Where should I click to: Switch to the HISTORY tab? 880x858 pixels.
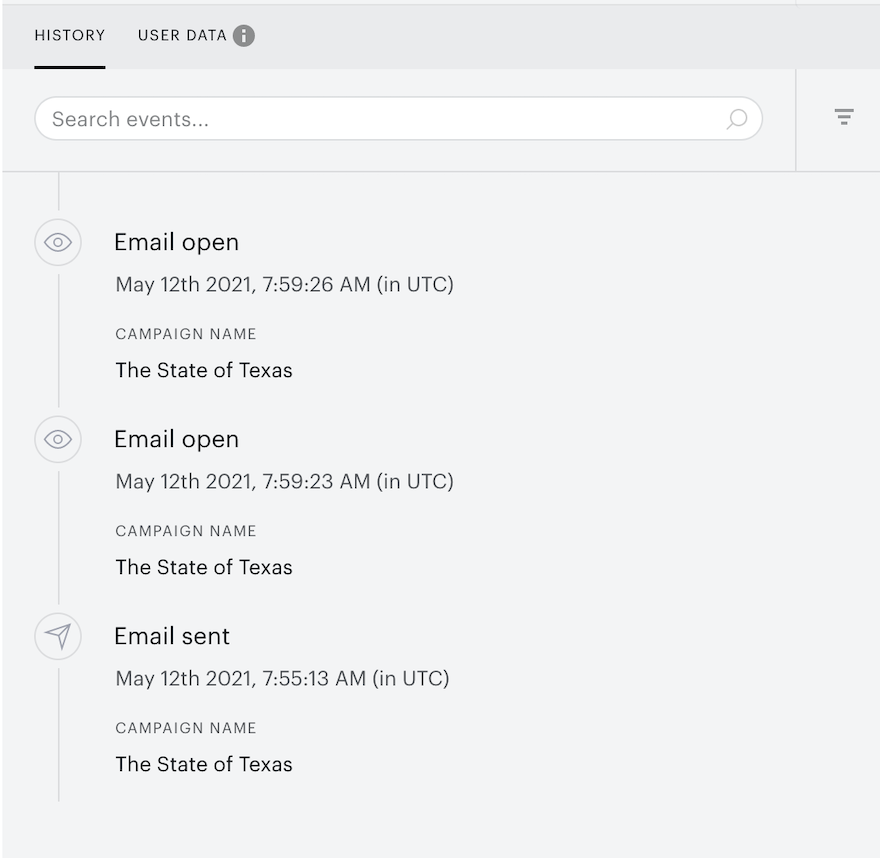70,35
